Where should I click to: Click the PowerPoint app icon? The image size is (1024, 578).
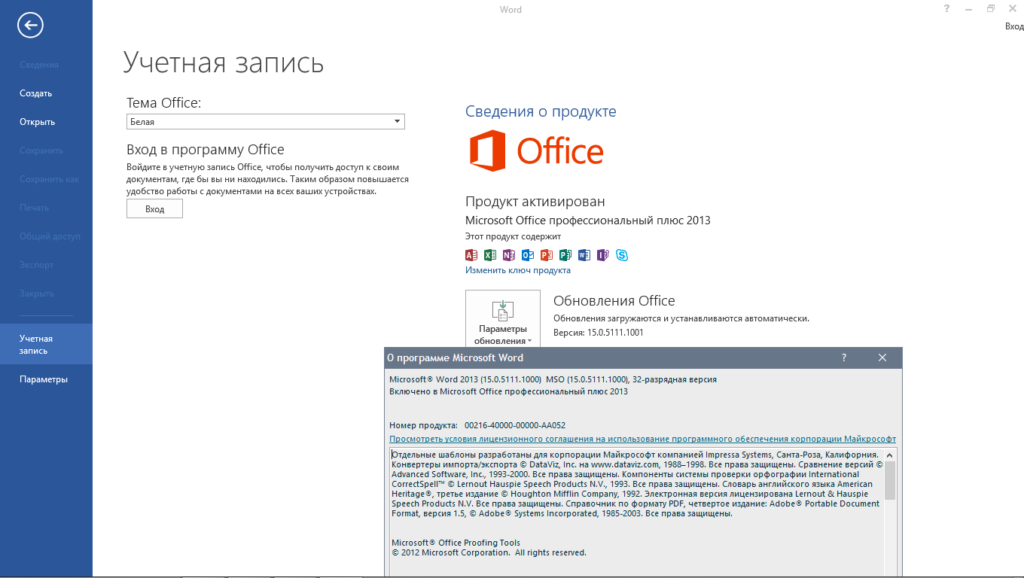547,255
